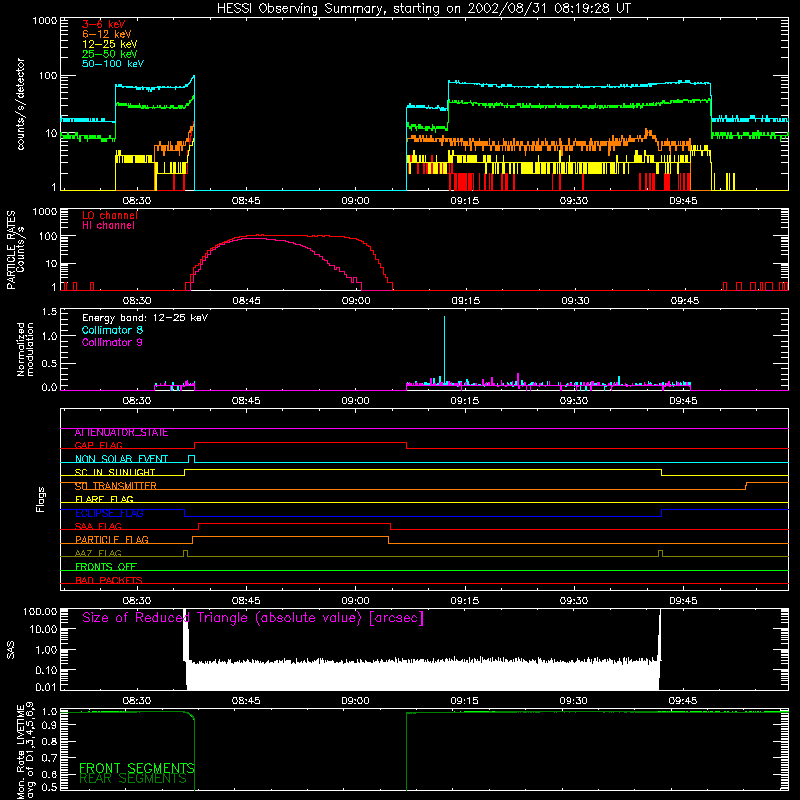Click the 09:00 tick under the count-rate panel

click(x=356, y=201)
